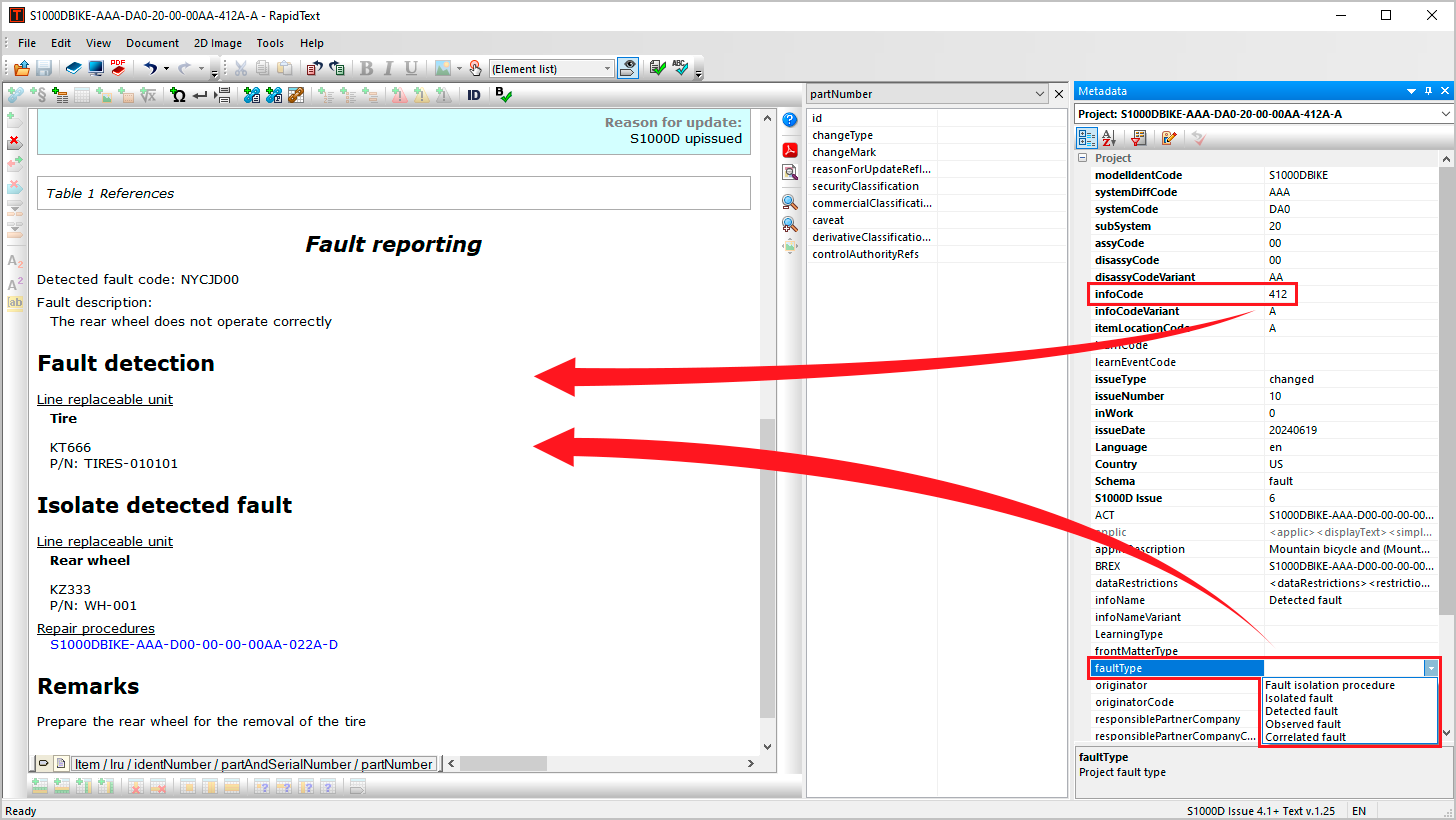
Task: Toggle Italic formatting
Action: [x=388, y=68]
